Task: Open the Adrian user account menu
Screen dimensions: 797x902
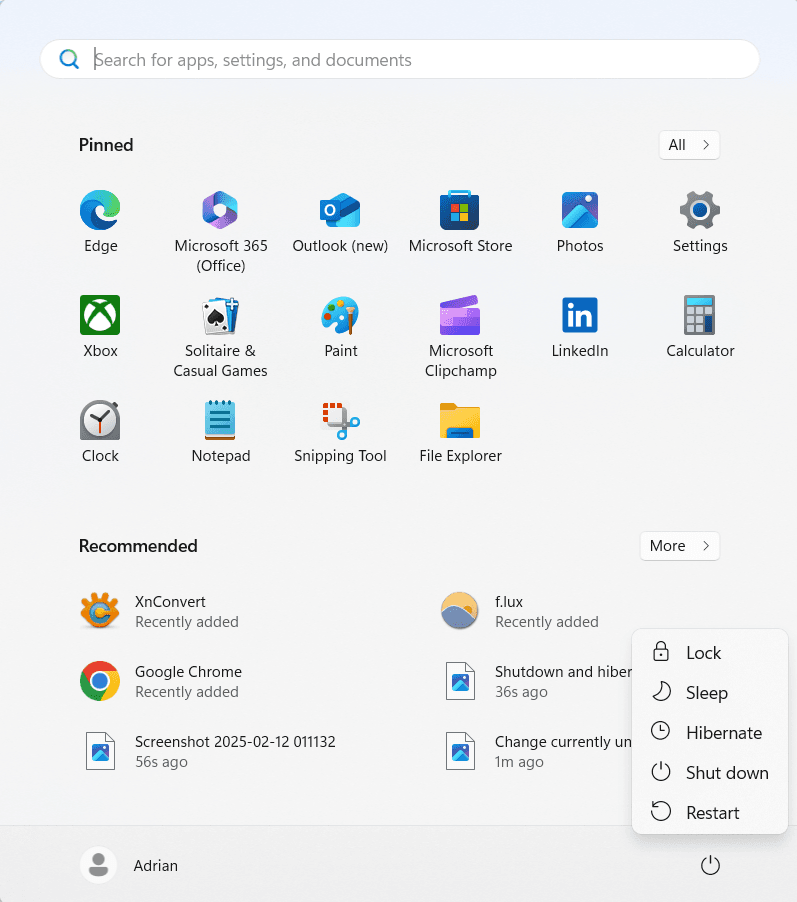Action: (129, 865)
